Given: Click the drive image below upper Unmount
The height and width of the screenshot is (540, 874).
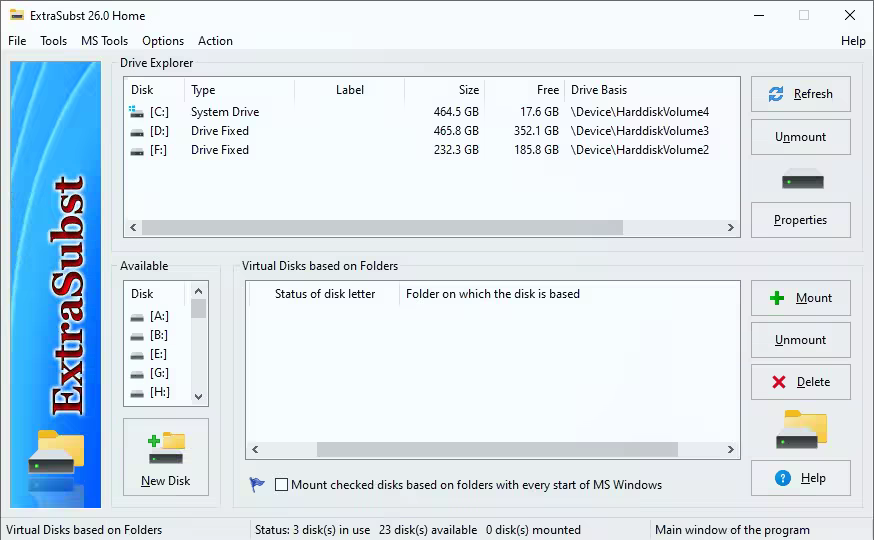Looking at the screenshot, I should click(x=802, y=180).
